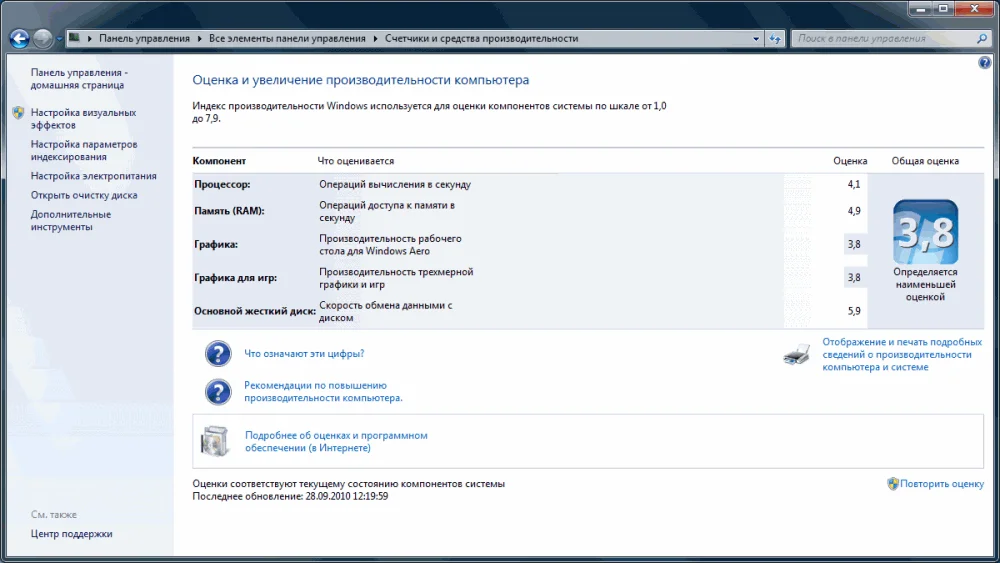Expand the arrow after 'Все элементы панели управления'
Screen dimensions: 1000x563
coord(375,39)
